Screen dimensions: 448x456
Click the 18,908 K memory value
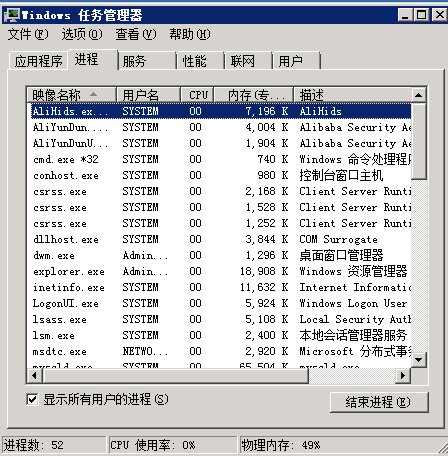pyautogui.click(x=264, y=271)
